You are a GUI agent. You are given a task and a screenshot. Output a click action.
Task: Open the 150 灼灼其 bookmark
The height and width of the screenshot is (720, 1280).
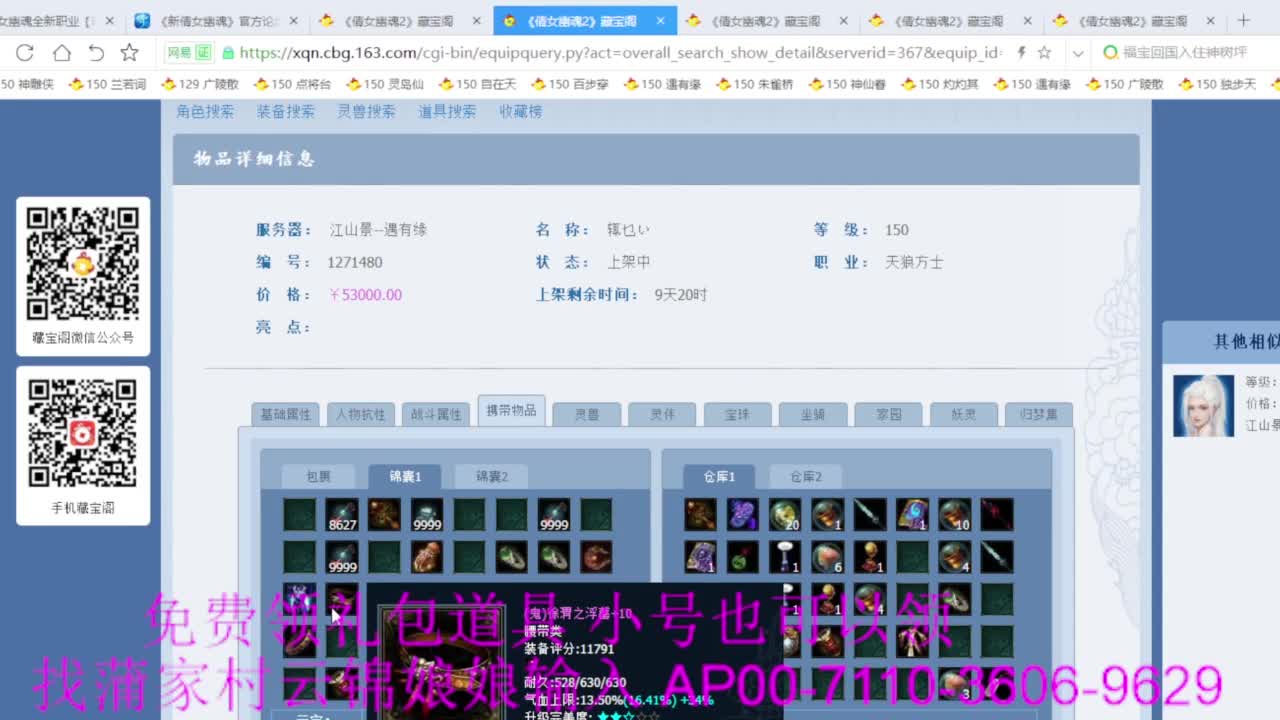click(939, 85)
